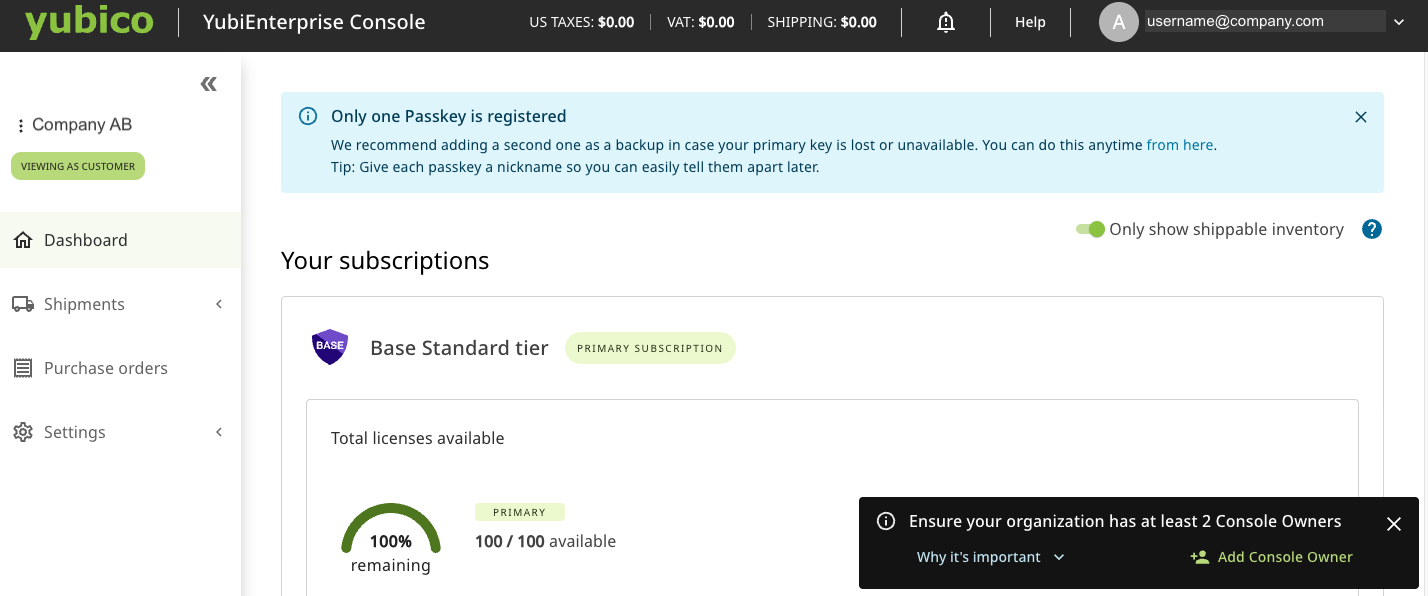This screenshot has height=596, width=1428.
Task: Click the PRIMARY license tag
Action: click(520, 512)
